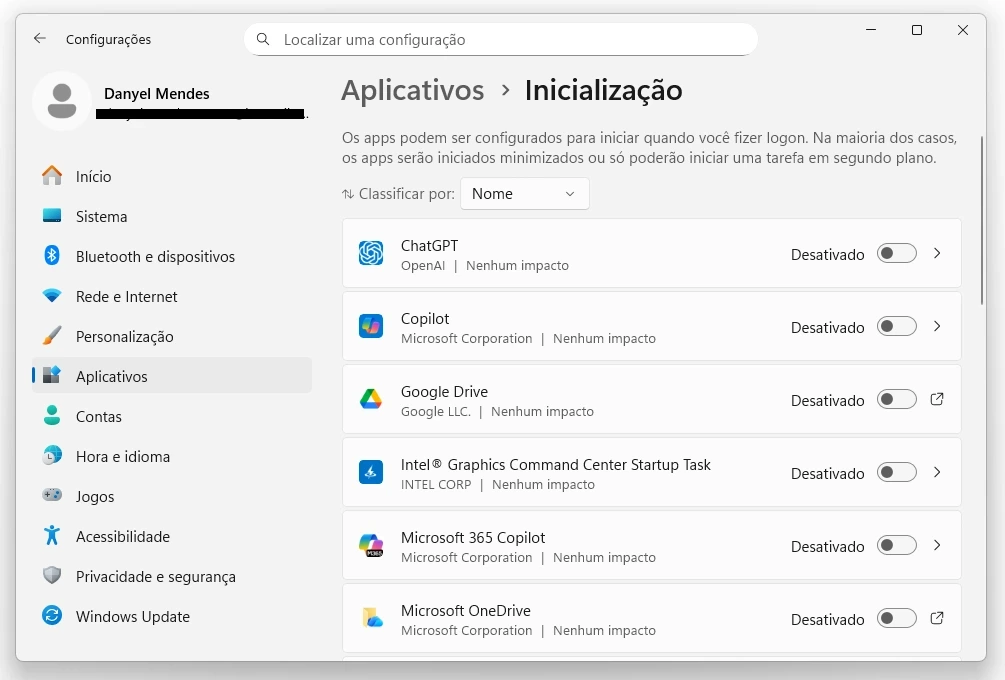1005x680 pixels.
Task: Click the Configurações window title
Action: 108,39
